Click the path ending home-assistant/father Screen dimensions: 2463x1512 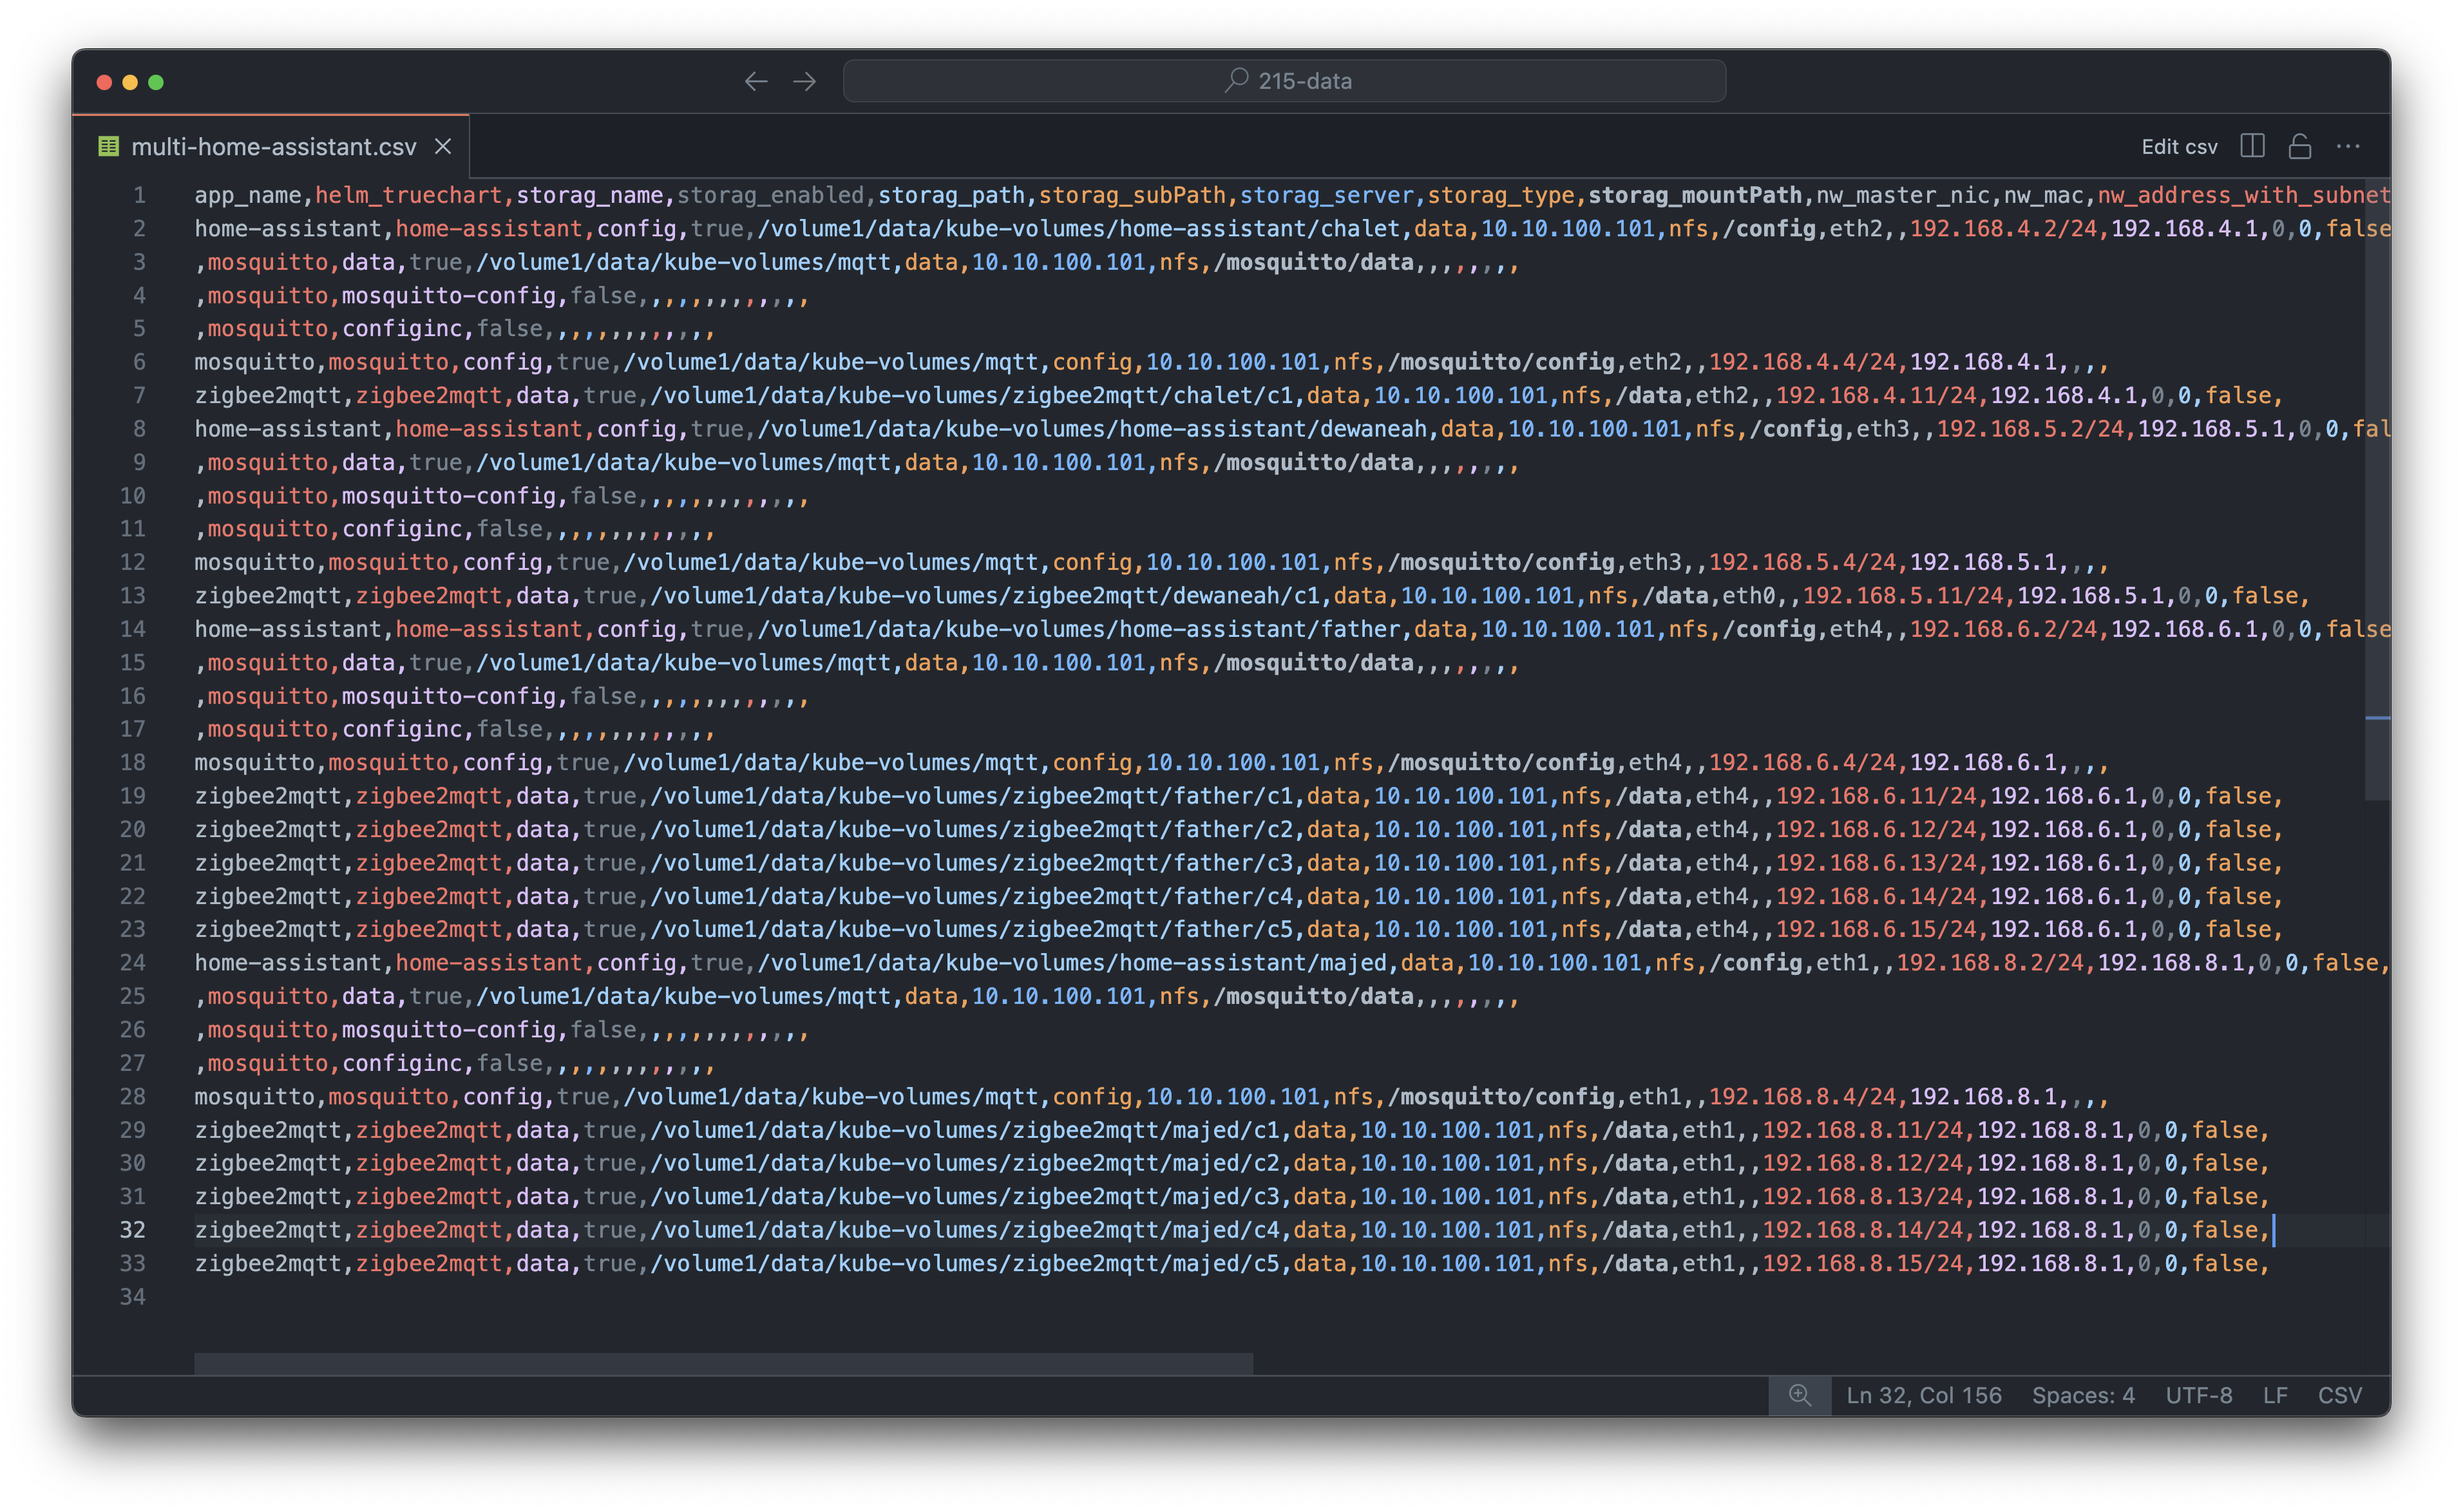(1079, 630)
